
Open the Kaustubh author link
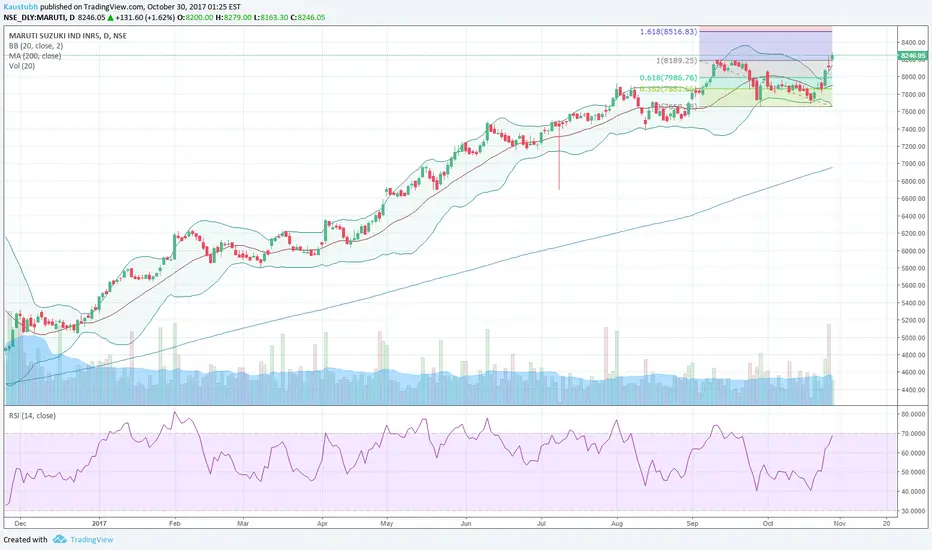21,7
